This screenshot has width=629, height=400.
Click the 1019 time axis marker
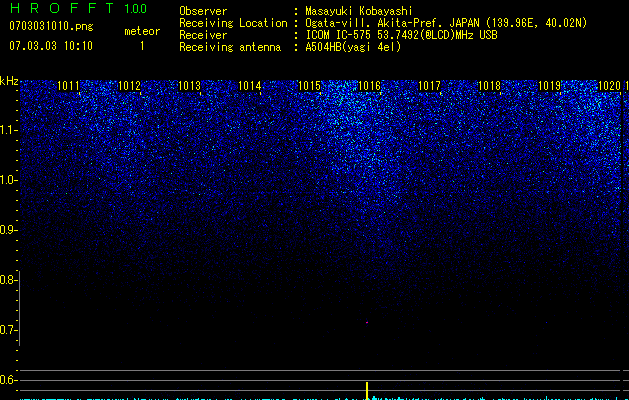pos(549,86)
